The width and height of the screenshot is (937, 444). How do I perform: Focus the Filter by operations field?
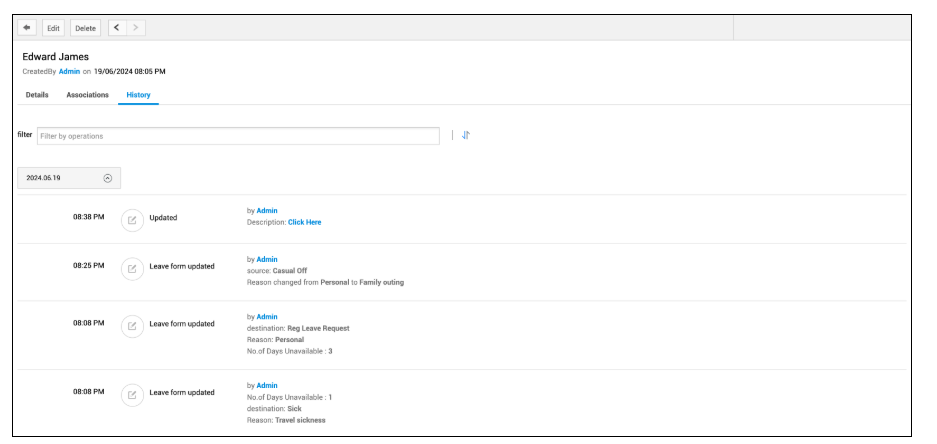coord(238,136)
